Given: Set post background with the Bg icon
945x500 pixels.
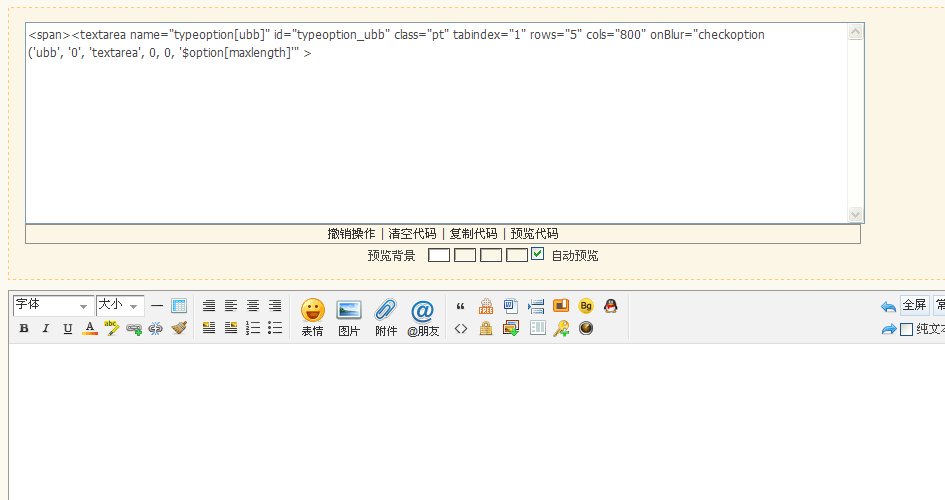Looking at the screenshot, I should (x=586, y=306).
